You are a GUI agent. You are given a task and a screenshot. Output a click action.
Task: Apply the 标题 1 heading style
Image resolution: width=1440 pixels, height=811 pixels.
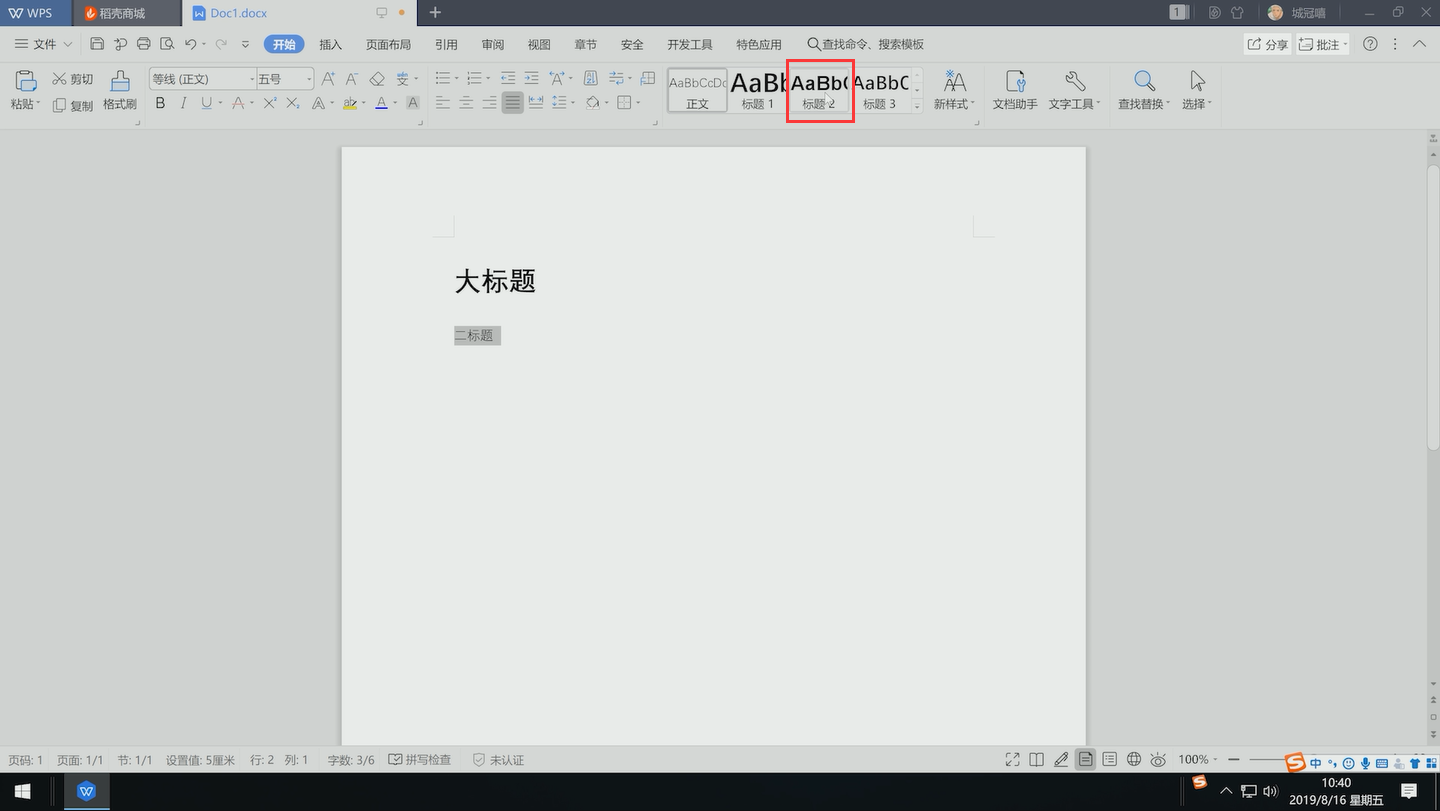(x=758, y=90)
